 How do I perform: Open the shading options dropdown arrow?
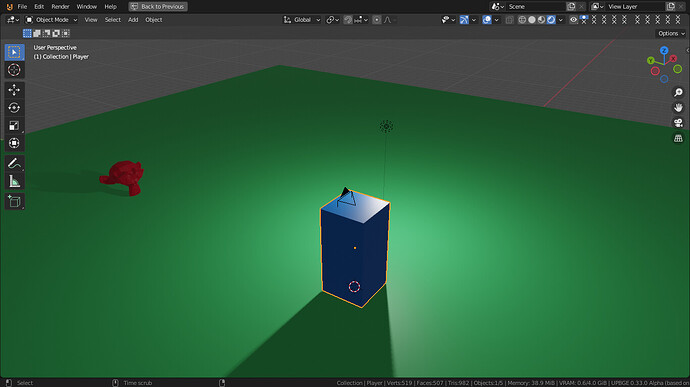click(x=560, y=20)
